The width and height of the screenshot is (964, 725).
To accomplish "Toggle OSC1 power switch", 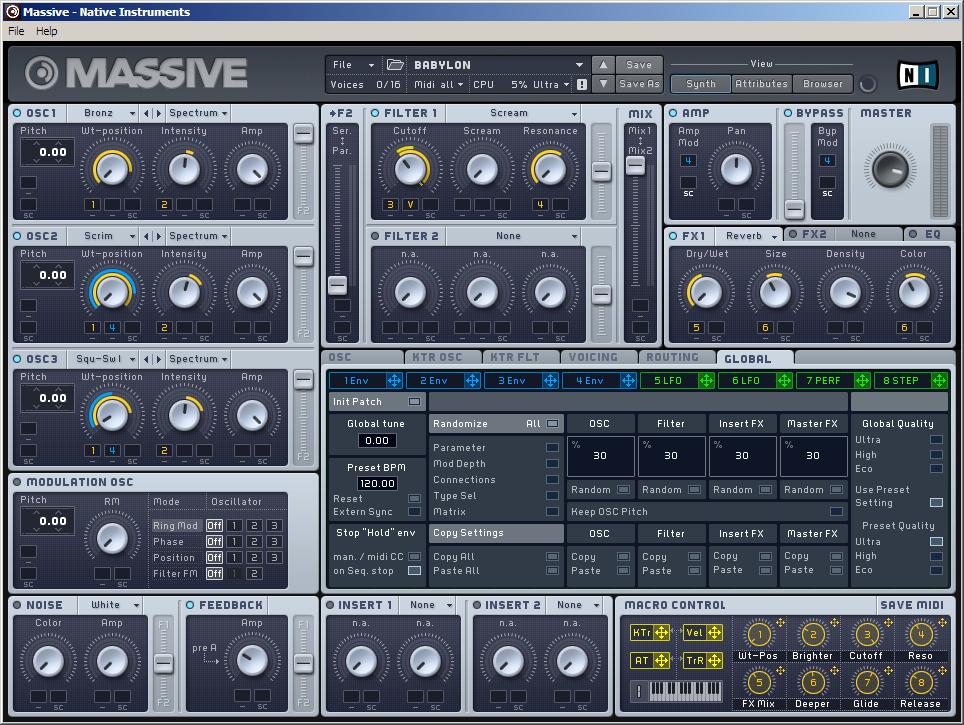I will click(x=17, y=113).
